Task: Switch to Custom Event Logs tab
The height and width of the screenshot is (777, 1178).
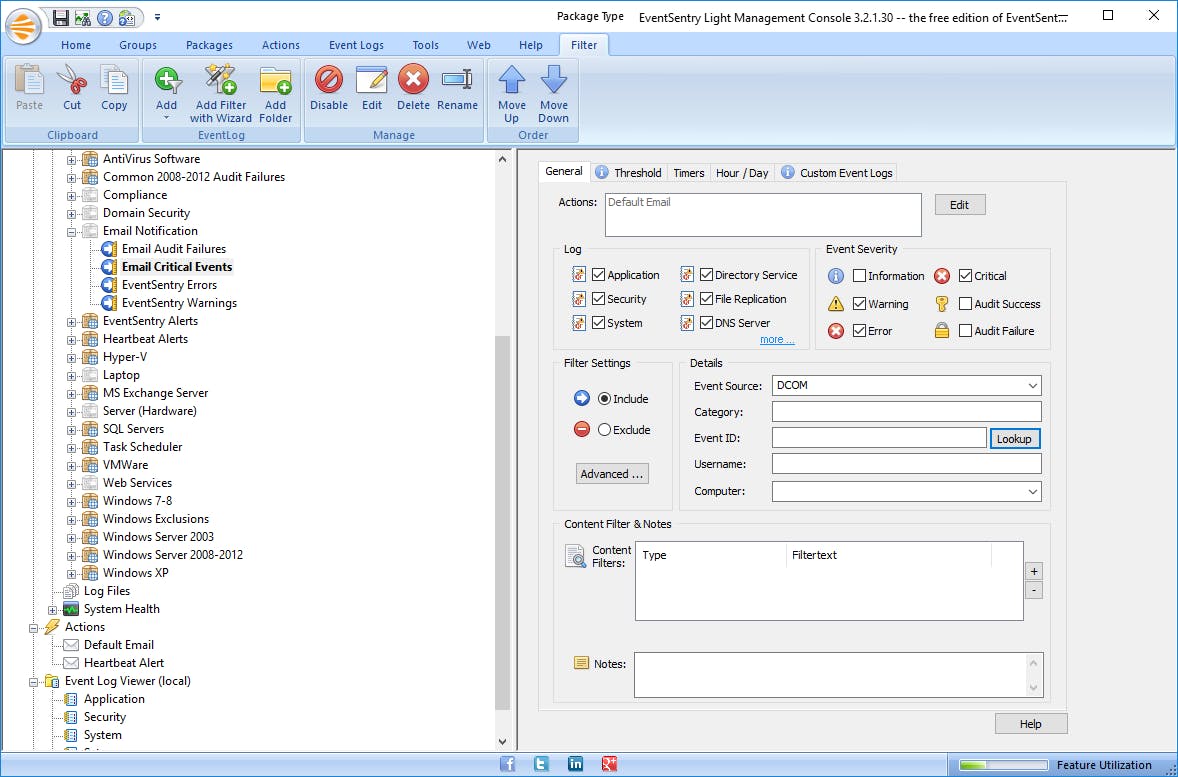Action: click(x=837, y=173)
